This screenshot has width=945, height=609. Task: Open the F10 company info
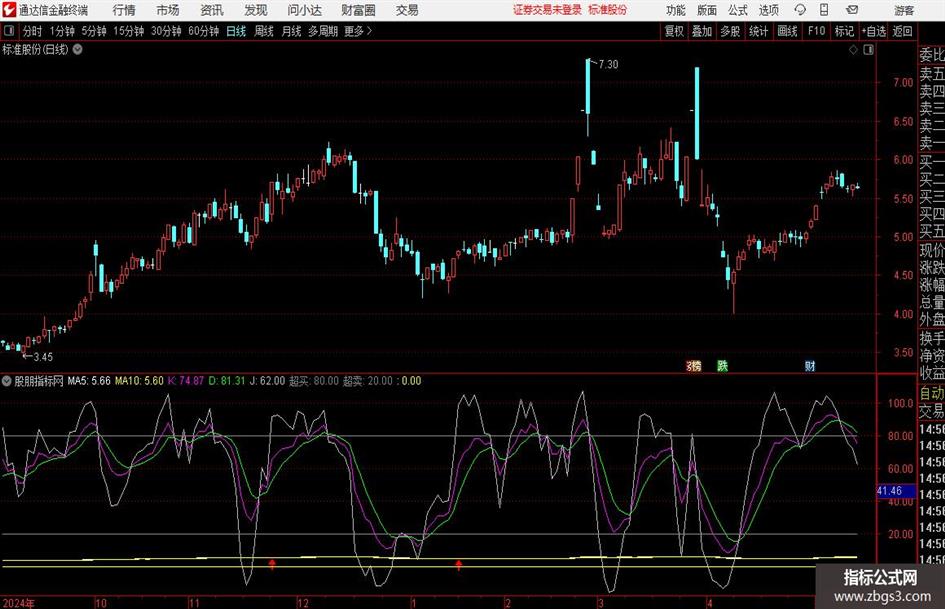[817, 31]
